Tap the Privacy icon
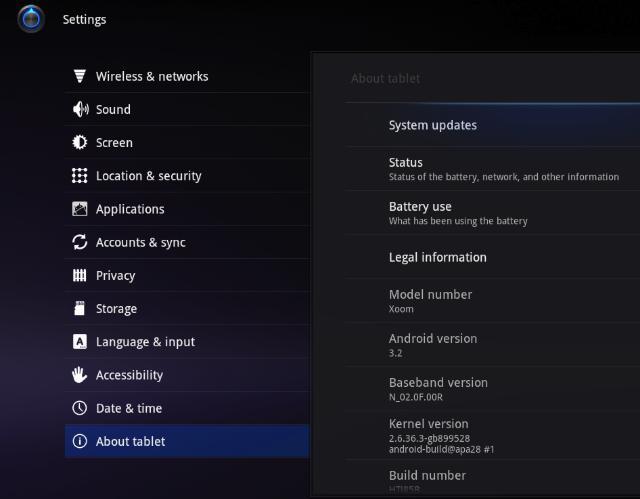The height and width of the screenshot is (499, 640). pos(80,275)
